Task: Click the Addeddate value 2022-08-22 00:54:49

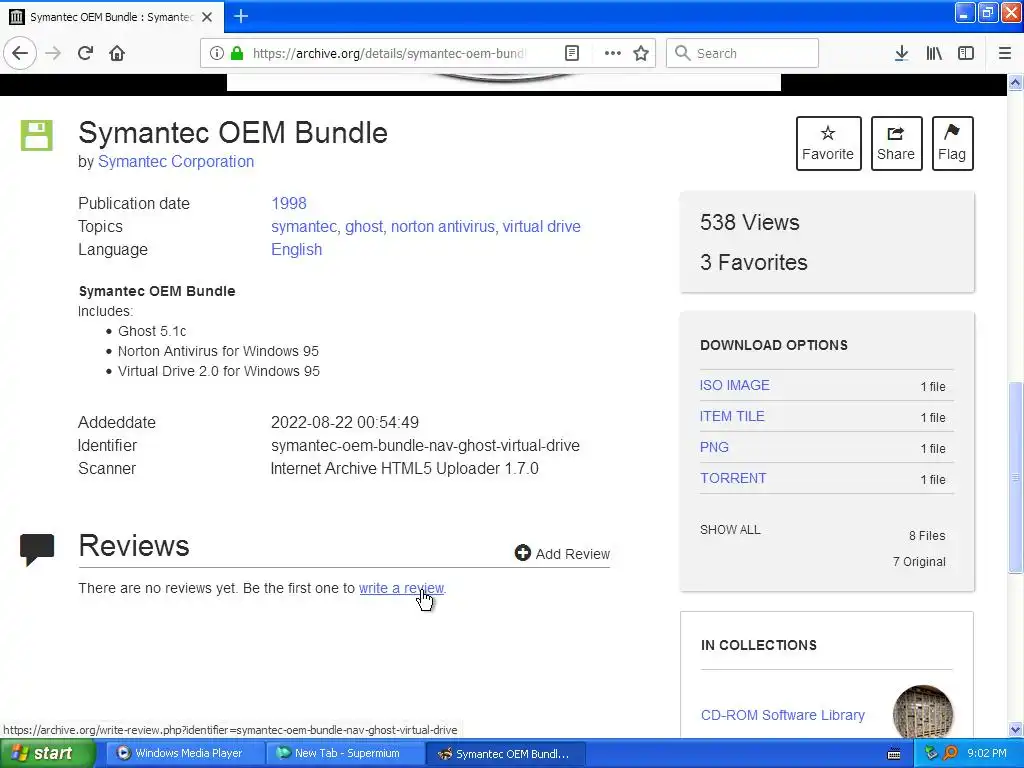Action: tap(345, 423)
